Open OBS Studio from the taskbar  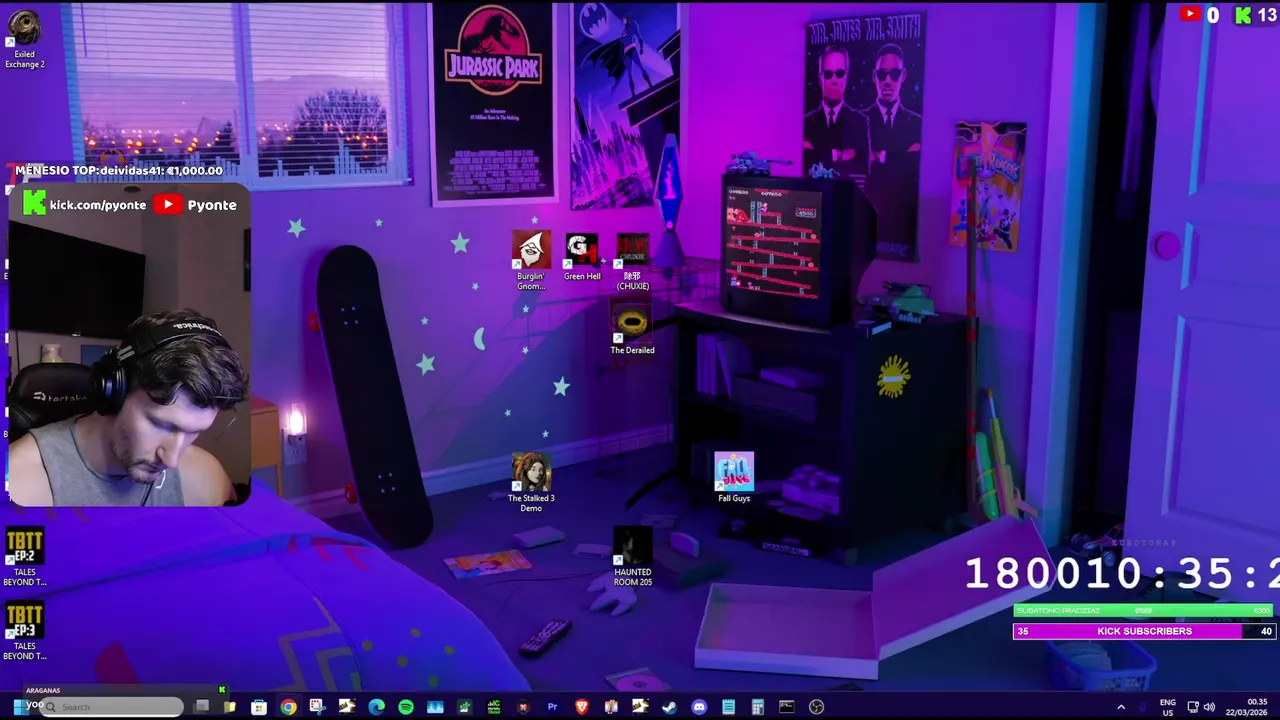[816, 707]
